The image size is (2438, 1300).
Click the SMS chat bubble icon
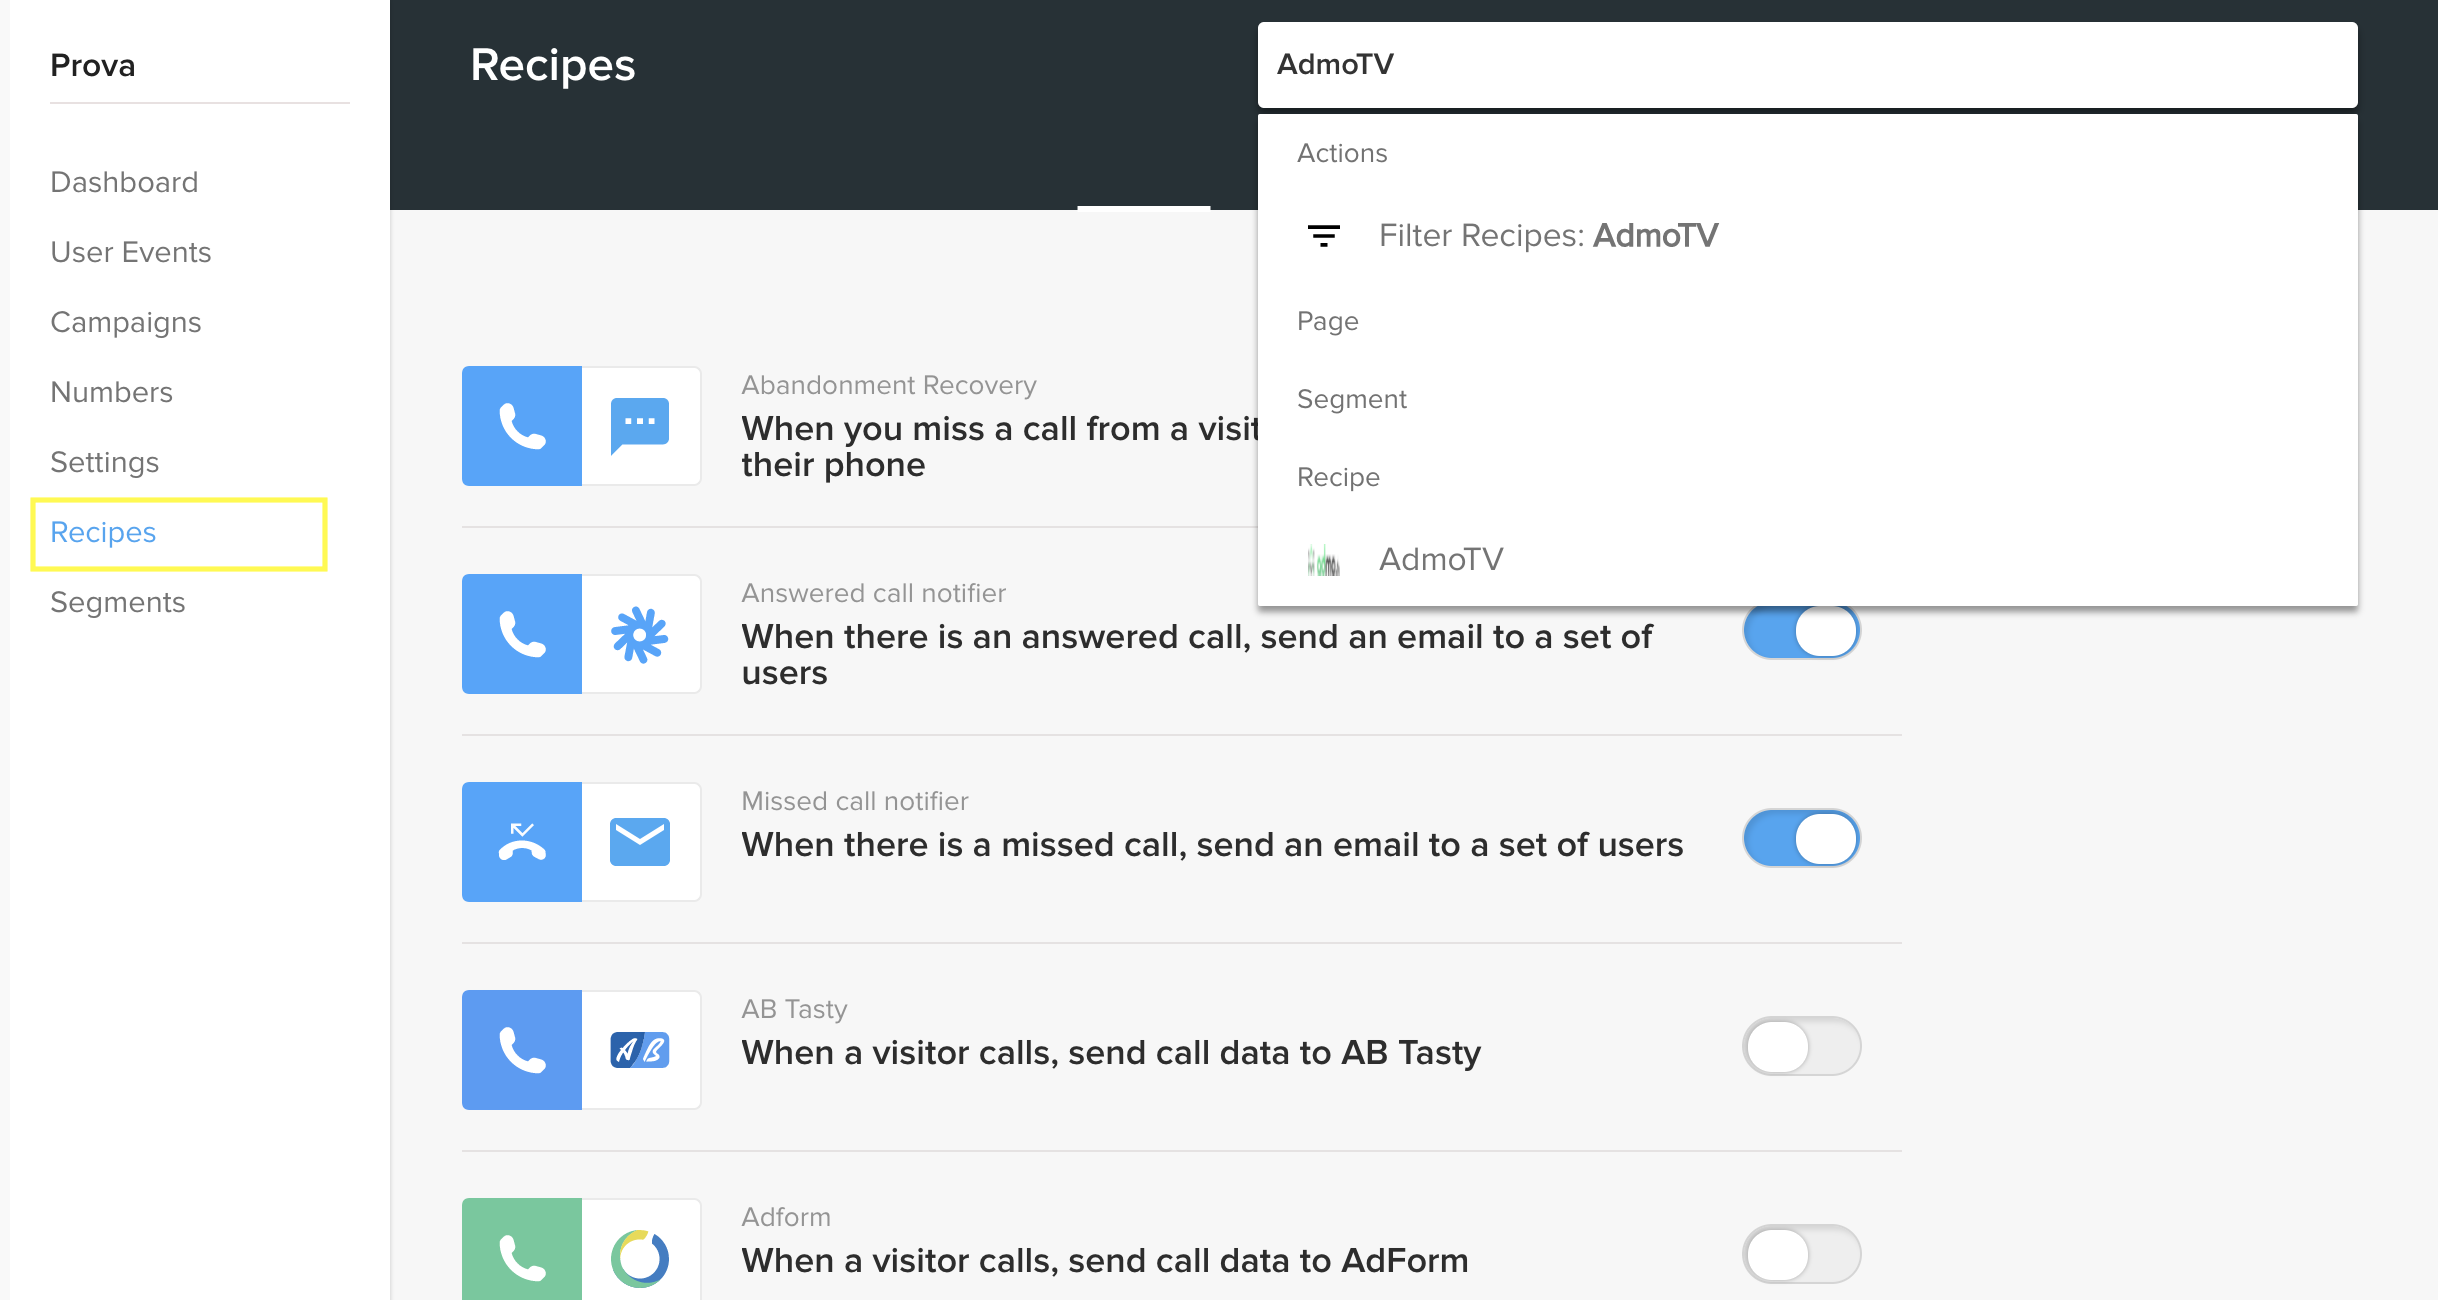(x=640, y=426)
